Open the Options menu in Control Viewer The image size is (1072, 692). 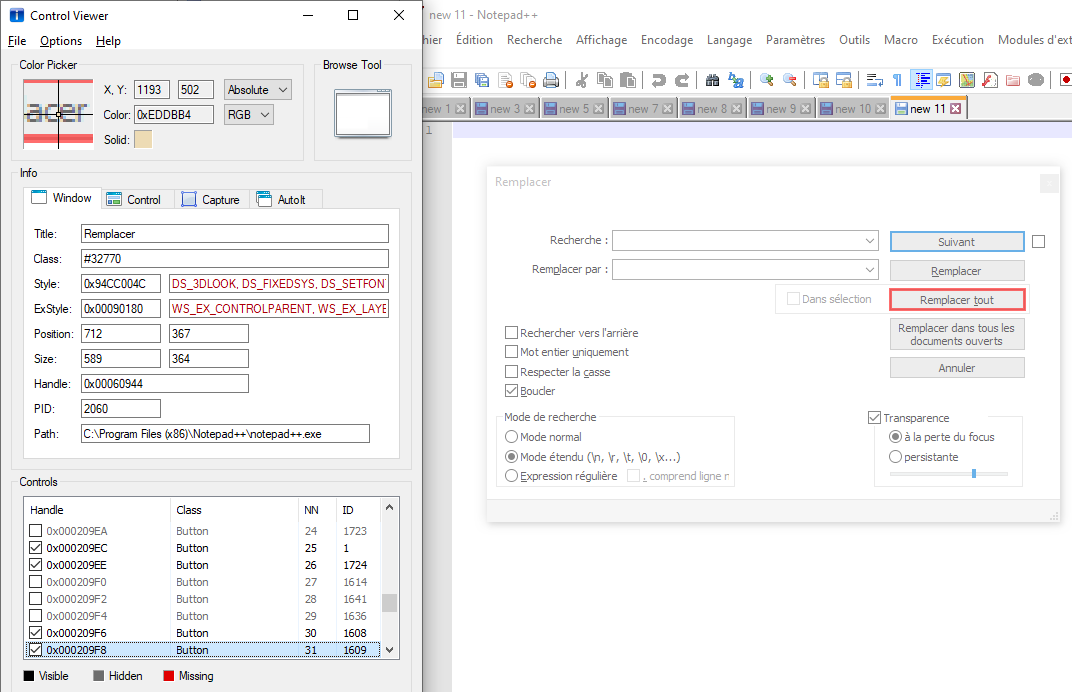(x=61, y=41)
